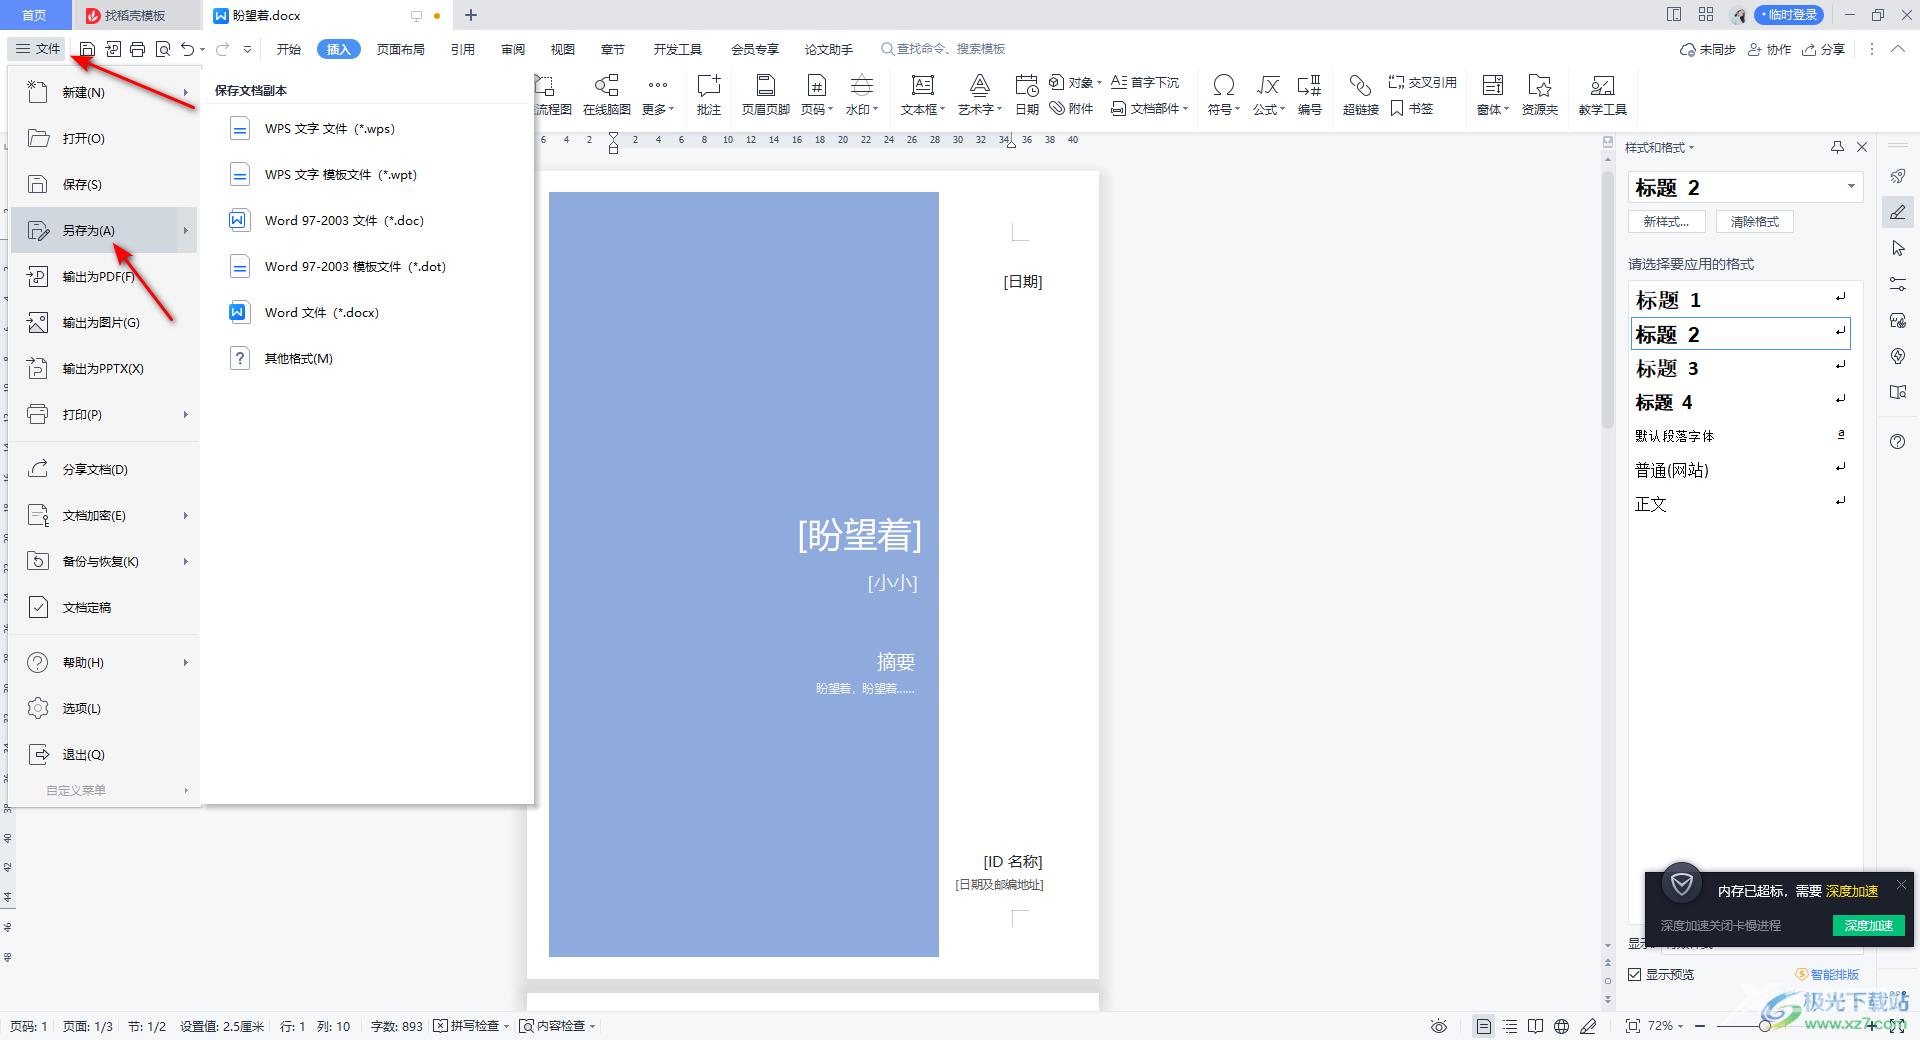Choose 另存为(A) menu item
This screenshot has width=1920, height=1040.
(x=104, y=231)
